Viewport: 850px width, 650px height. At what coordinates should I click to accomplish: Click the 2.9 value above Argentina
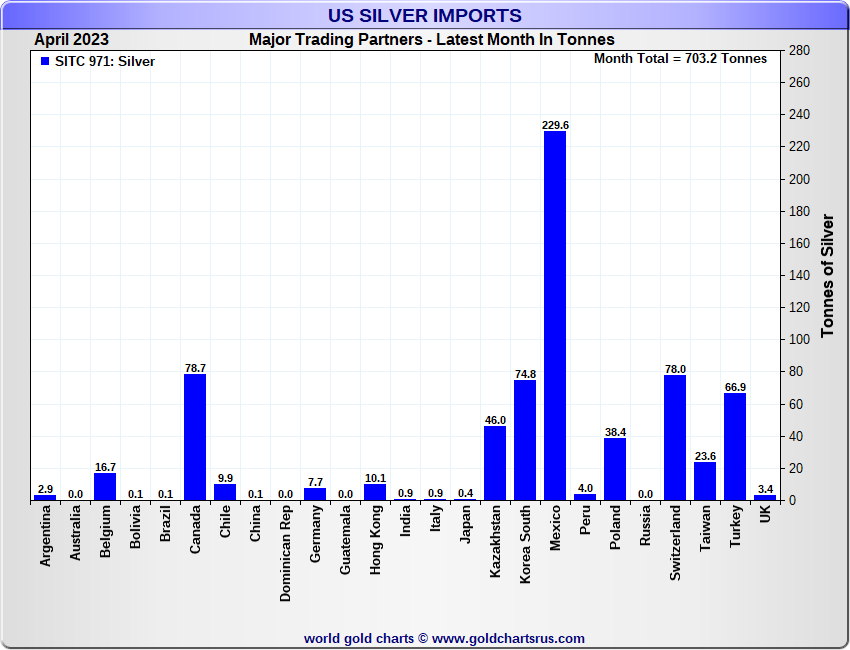[46, 489]
